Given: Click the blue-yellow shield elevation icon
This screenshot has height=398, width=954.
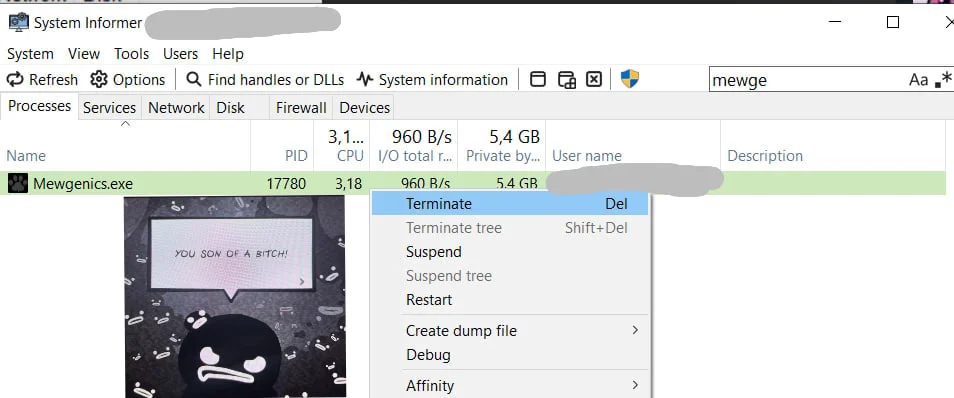Looking at the screenshot, I should 630,79.
